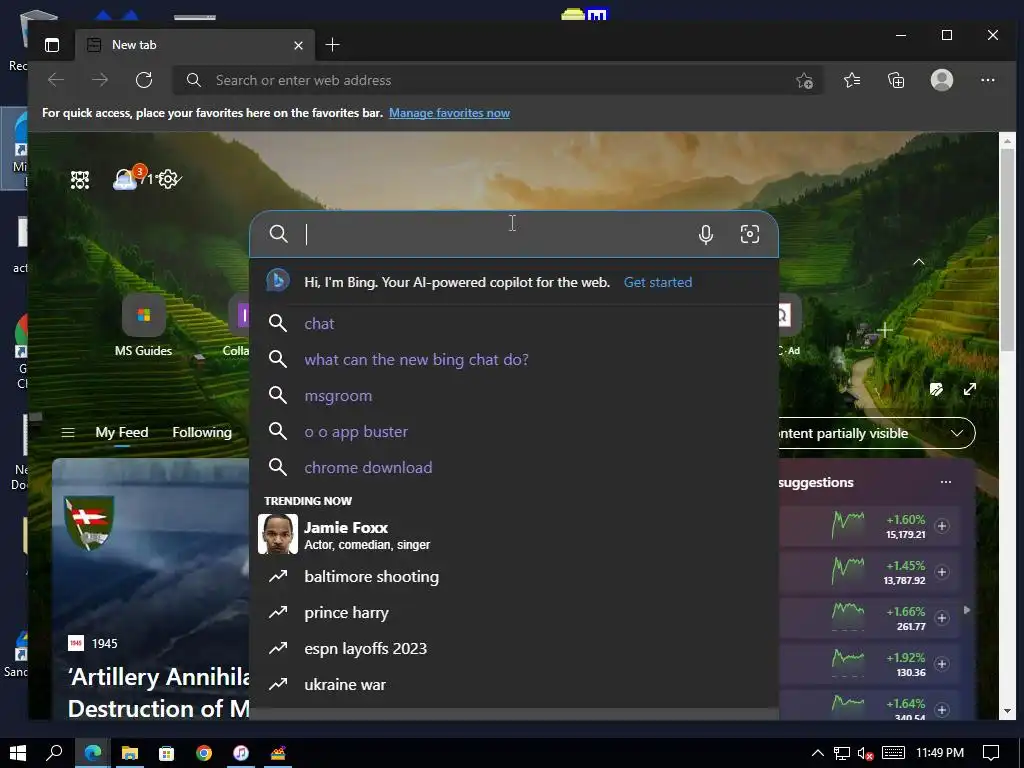The image size is (1024, 768).
Task: Open MS Guides quick link tile
Action: coord(144,325)
